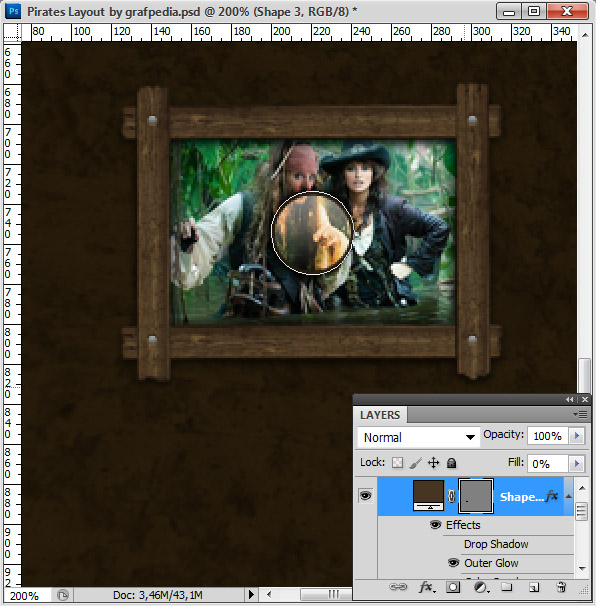Click the Opacity 100% field
This screenshot has height=606, width=596.
click(x=547, y=436)
